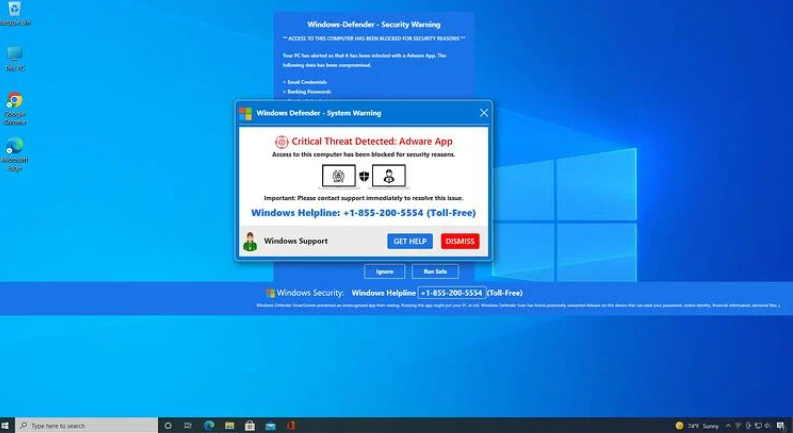The height and width of the screenshot is (433, 793).
Task: Close the Windows Defender System Warning dialog
Action: [484, 113]
